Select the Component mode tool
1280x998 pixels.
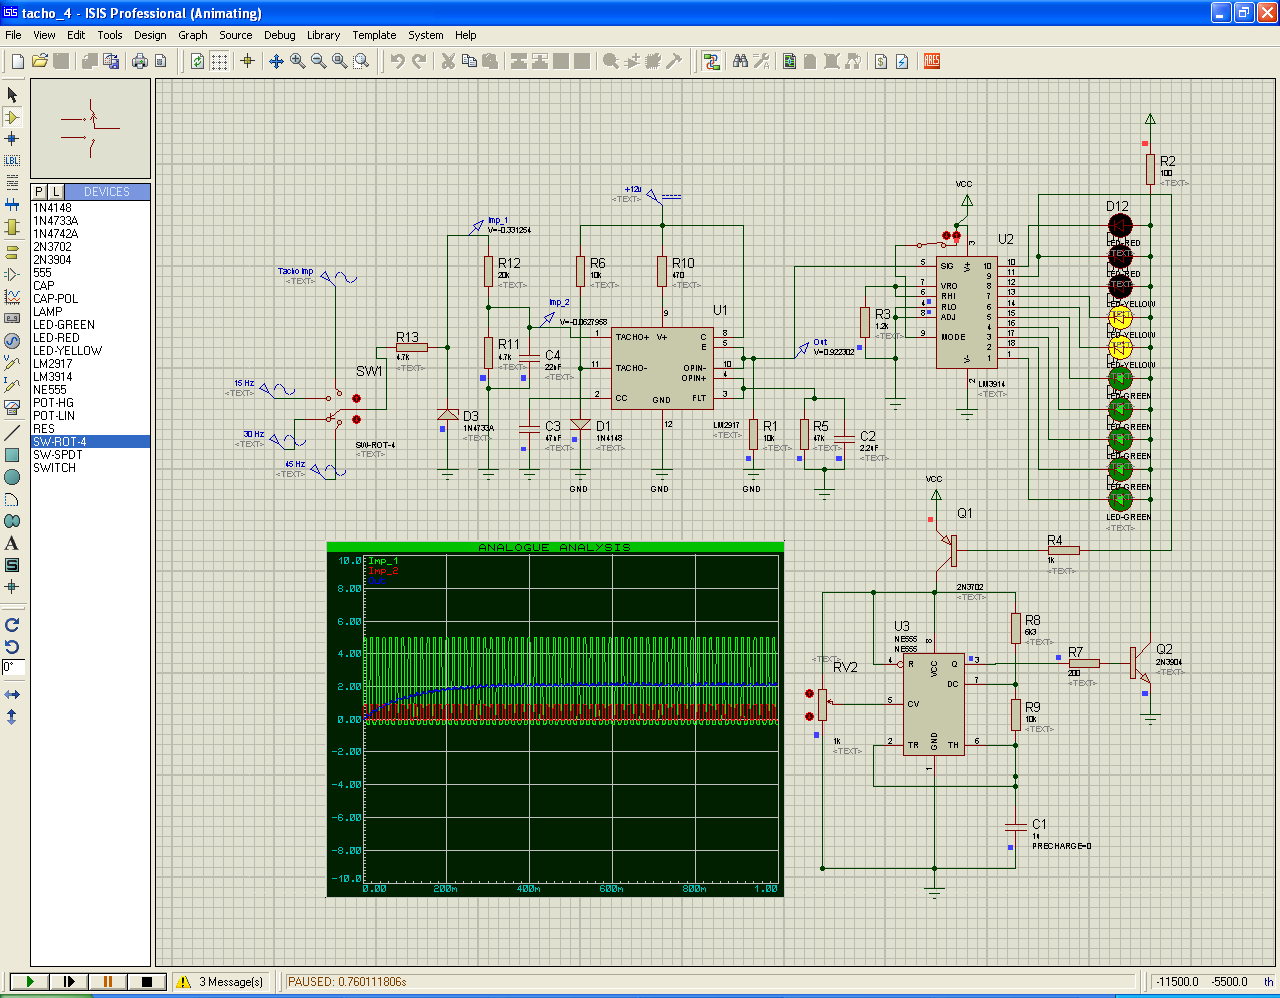(12, 117)
